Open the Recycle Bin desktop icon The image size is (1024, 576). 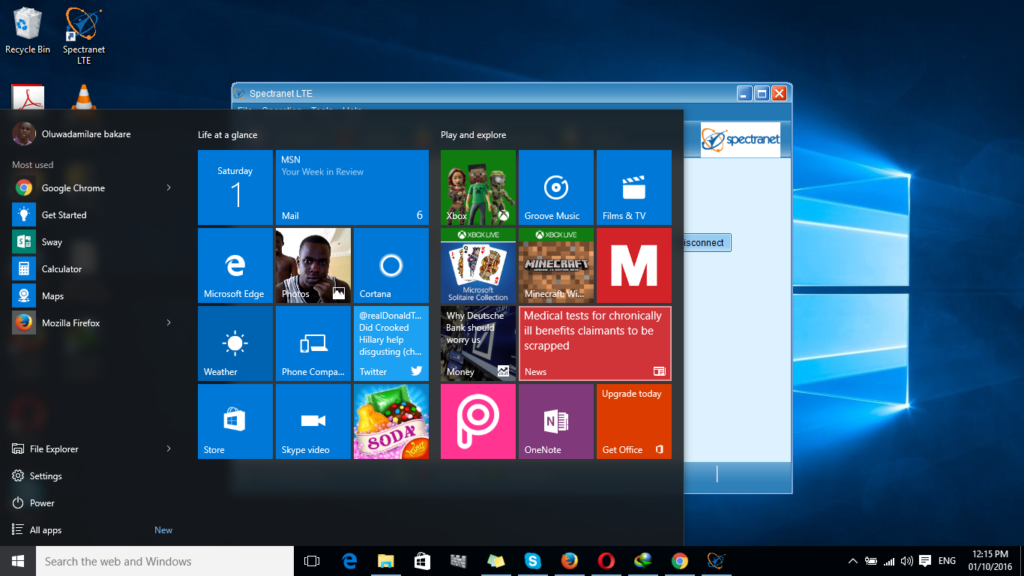(27, 31)
